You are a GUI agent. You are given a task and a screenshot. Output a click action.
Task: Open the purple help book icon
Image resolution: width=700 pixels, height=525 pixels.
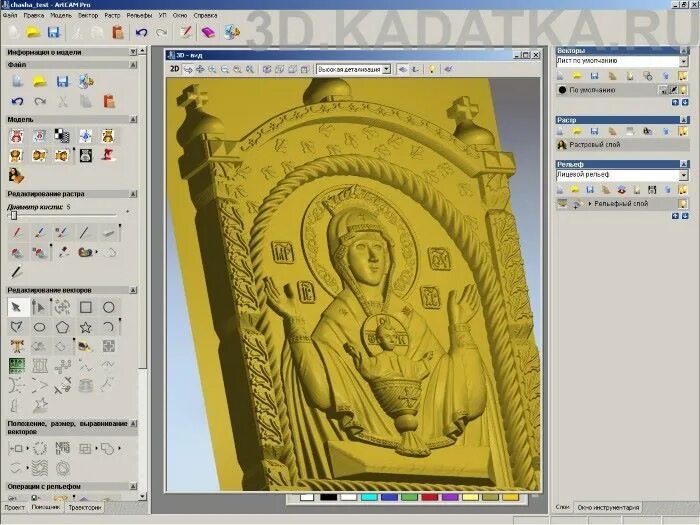pyautogui.click(x=208, y=32)
